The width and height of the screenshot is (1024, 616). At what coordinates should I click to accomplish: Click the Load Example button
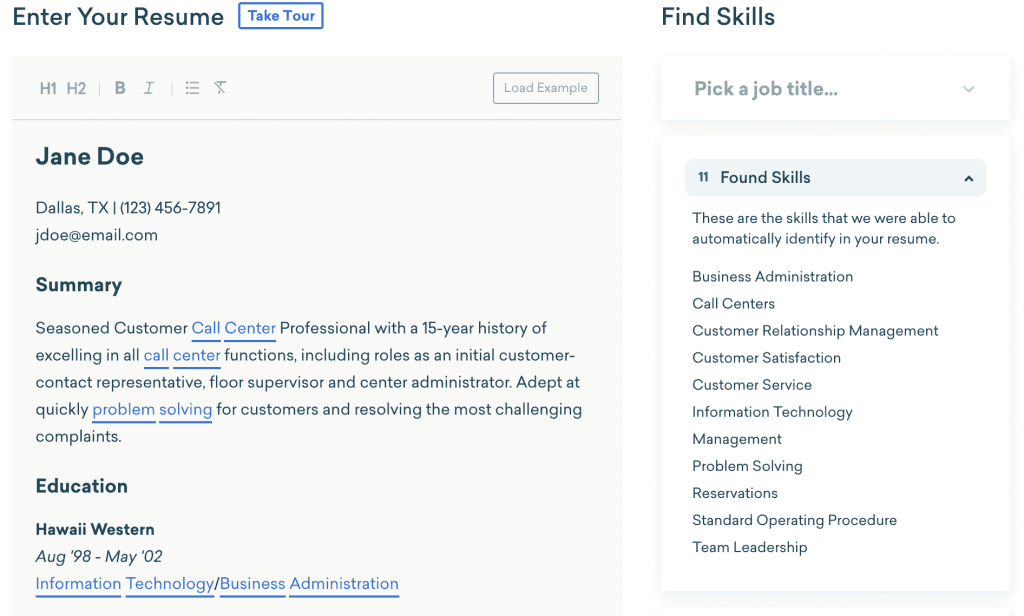coord(545,88)
